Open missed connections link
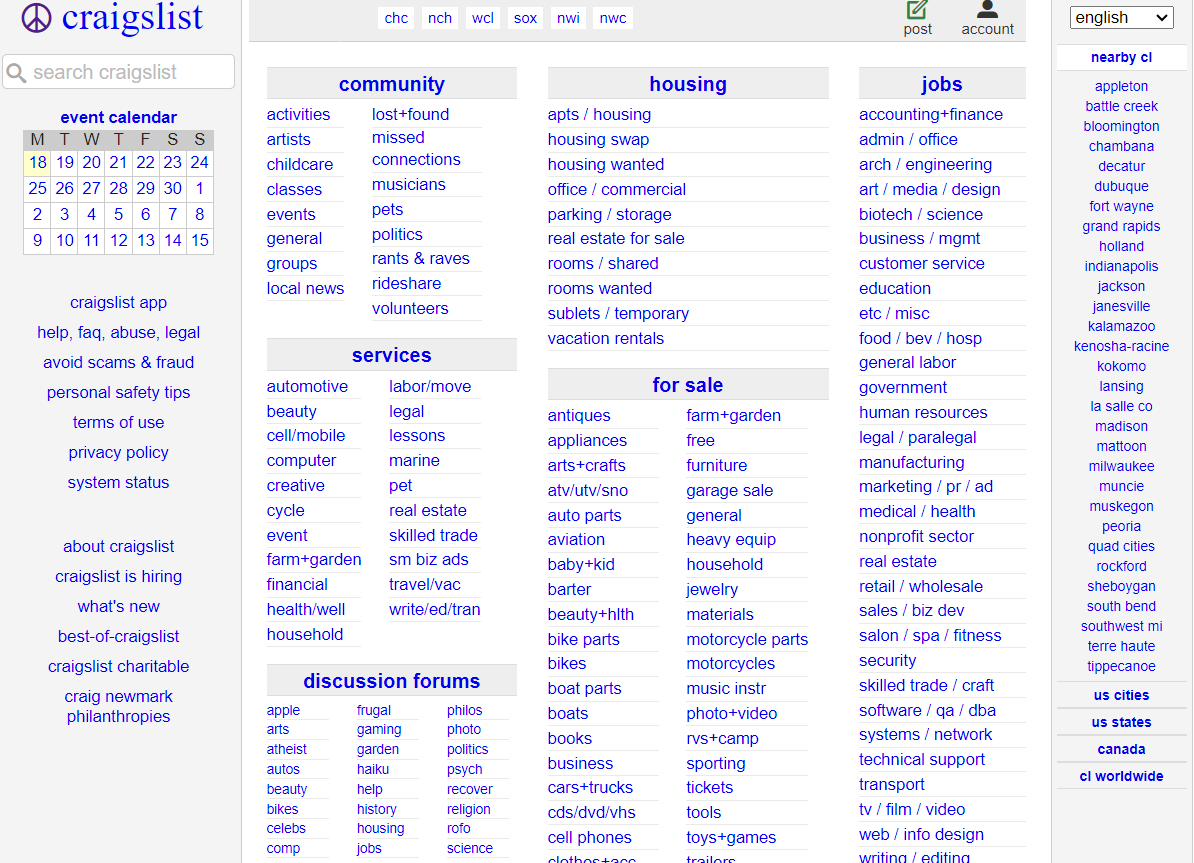 416,149
